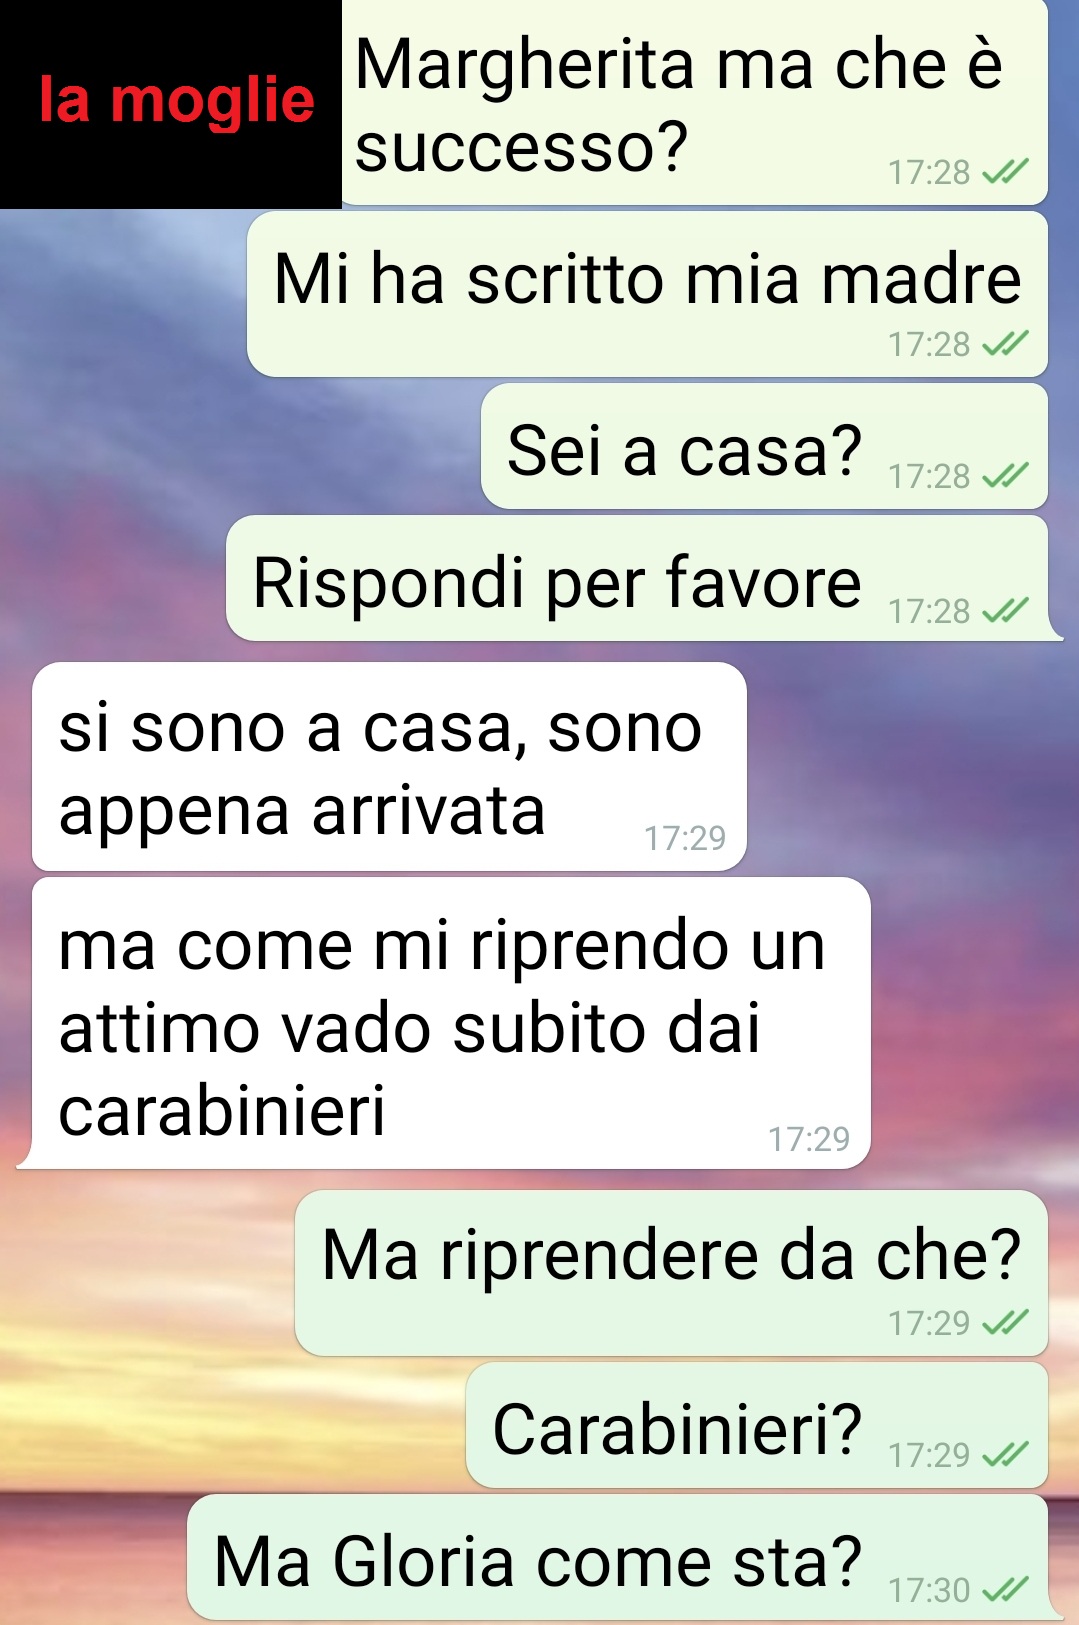Click the red 'la moglie' label
Viewport: 1079px width, 1625px height.
pyautogui.click(x=177, y=101)
